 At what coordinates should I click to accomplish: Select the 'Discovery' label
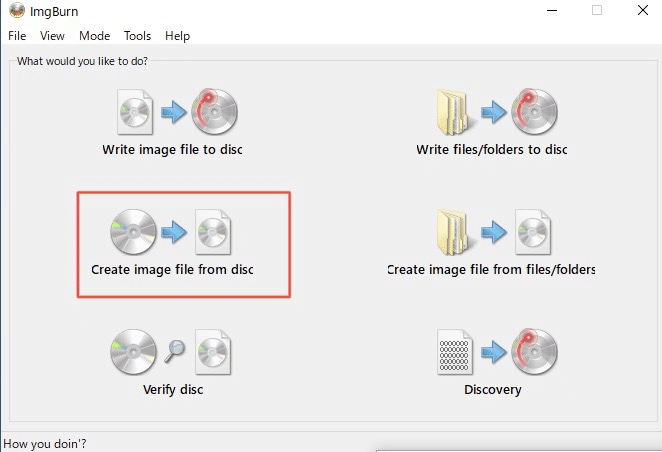click(493, 390)
